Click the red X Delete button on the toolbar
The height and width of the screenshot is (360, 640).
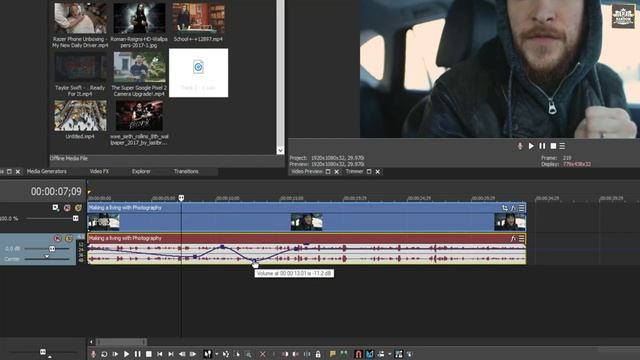[262, 354]
